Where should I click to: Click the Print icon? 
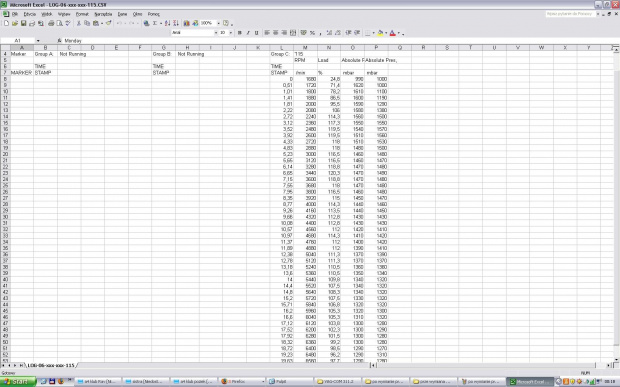coord(51,23)
